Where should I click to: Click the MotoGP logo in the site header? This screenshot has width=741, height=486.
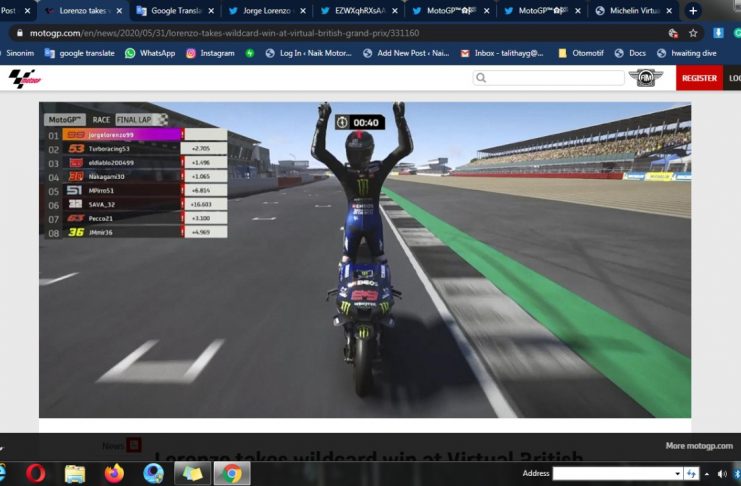coord(22,77)
